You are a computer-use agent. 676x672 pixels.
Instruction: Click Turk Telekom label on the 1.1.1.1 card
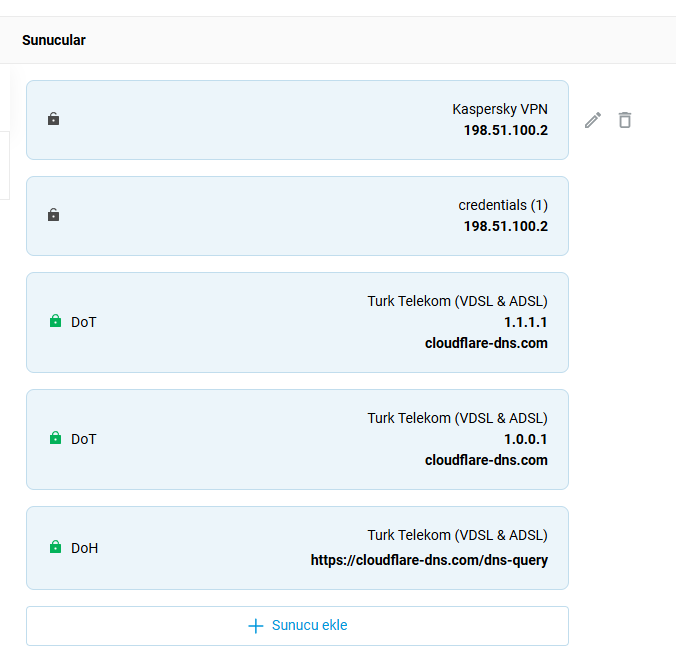coord(457,301)
